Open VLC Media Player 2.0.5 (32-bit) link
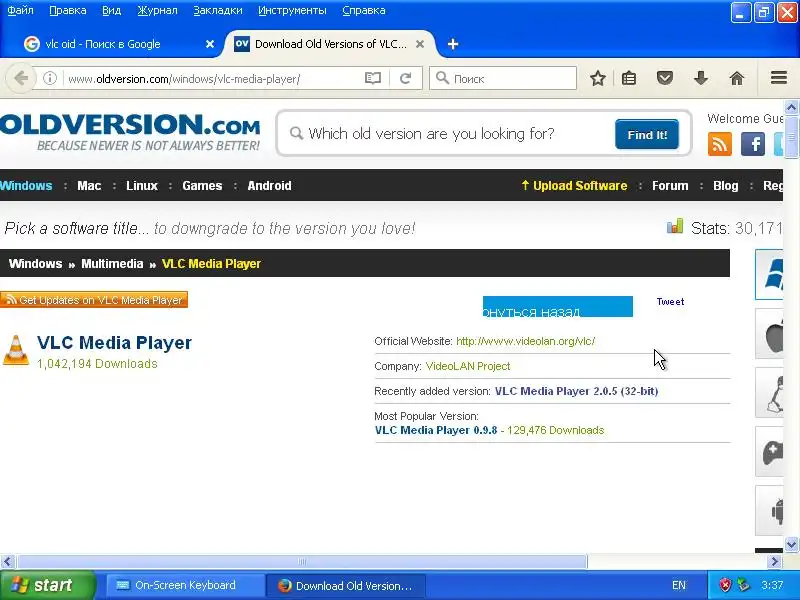The height and width of the screenshot is (600, 800). pos(577,391)
